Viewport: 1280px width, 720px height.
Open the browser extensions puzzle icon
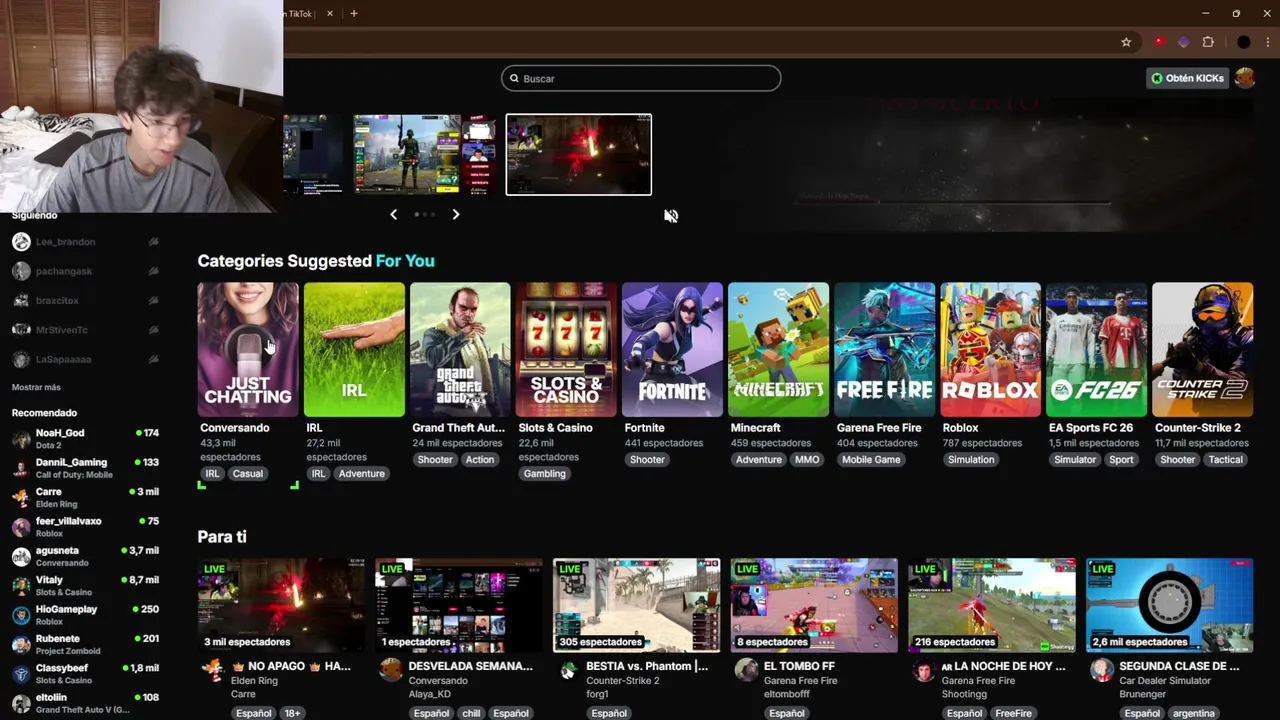click(1208, 42)
